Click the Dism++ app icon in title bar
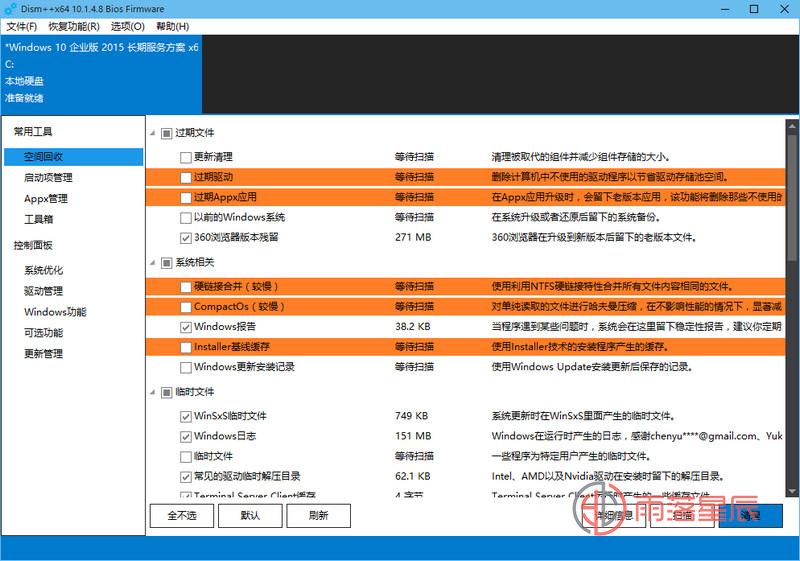 (10, 9)
